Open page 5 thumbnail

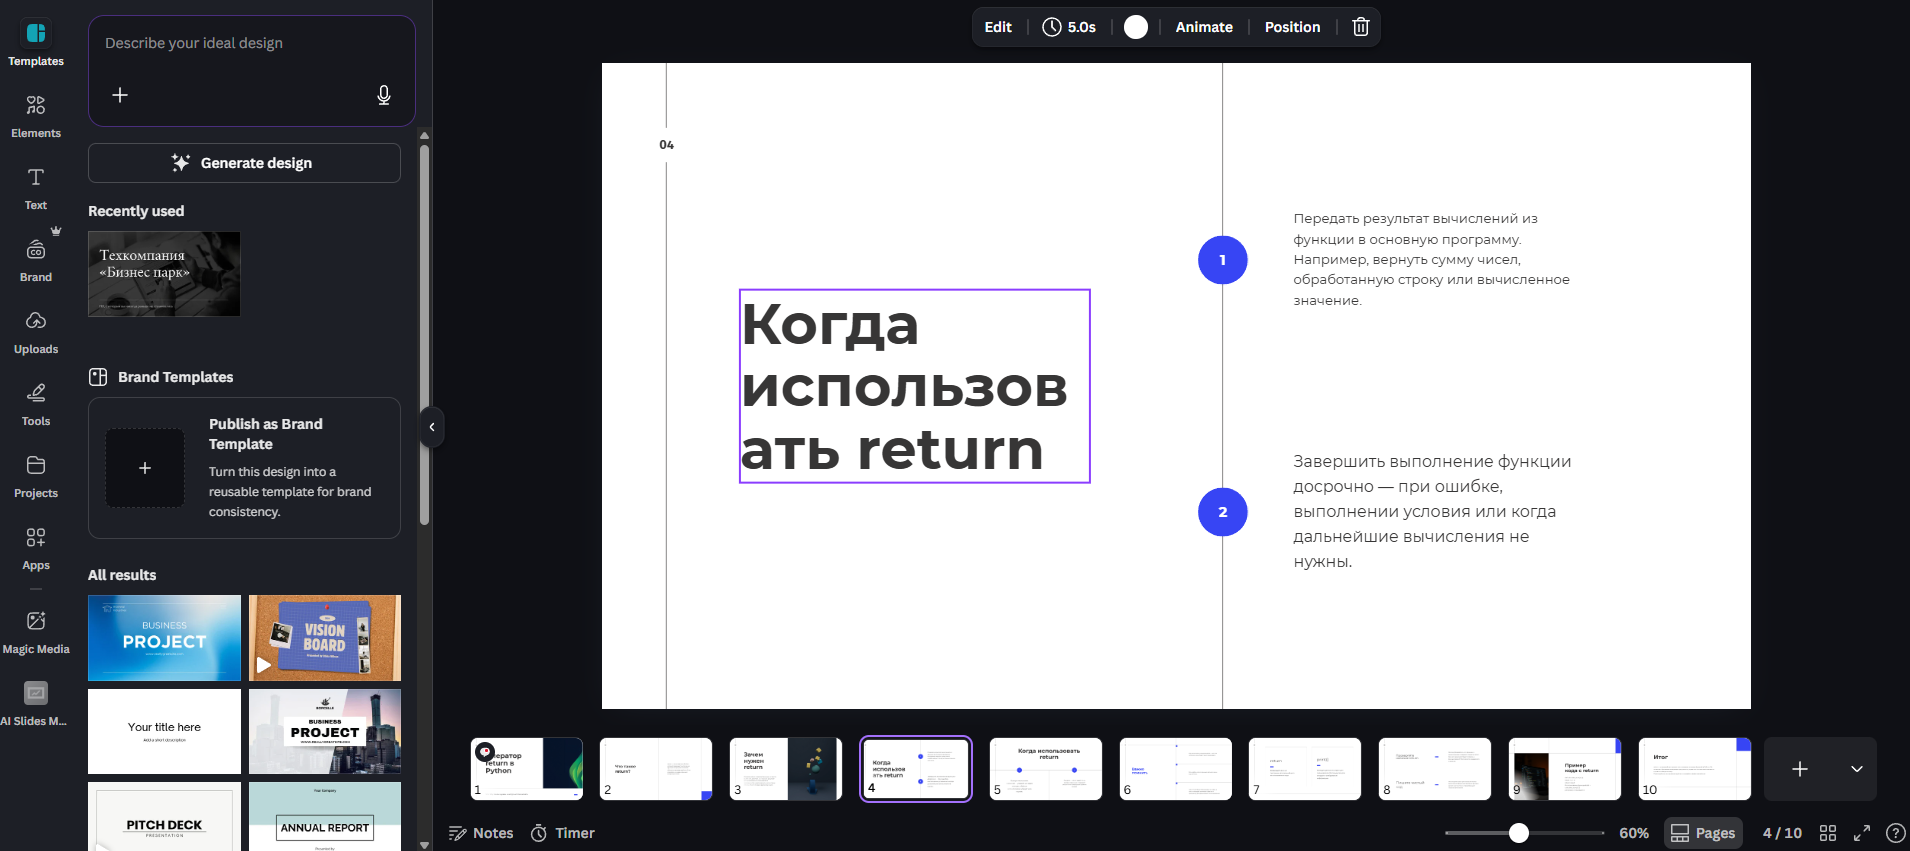coord(1046,769)
